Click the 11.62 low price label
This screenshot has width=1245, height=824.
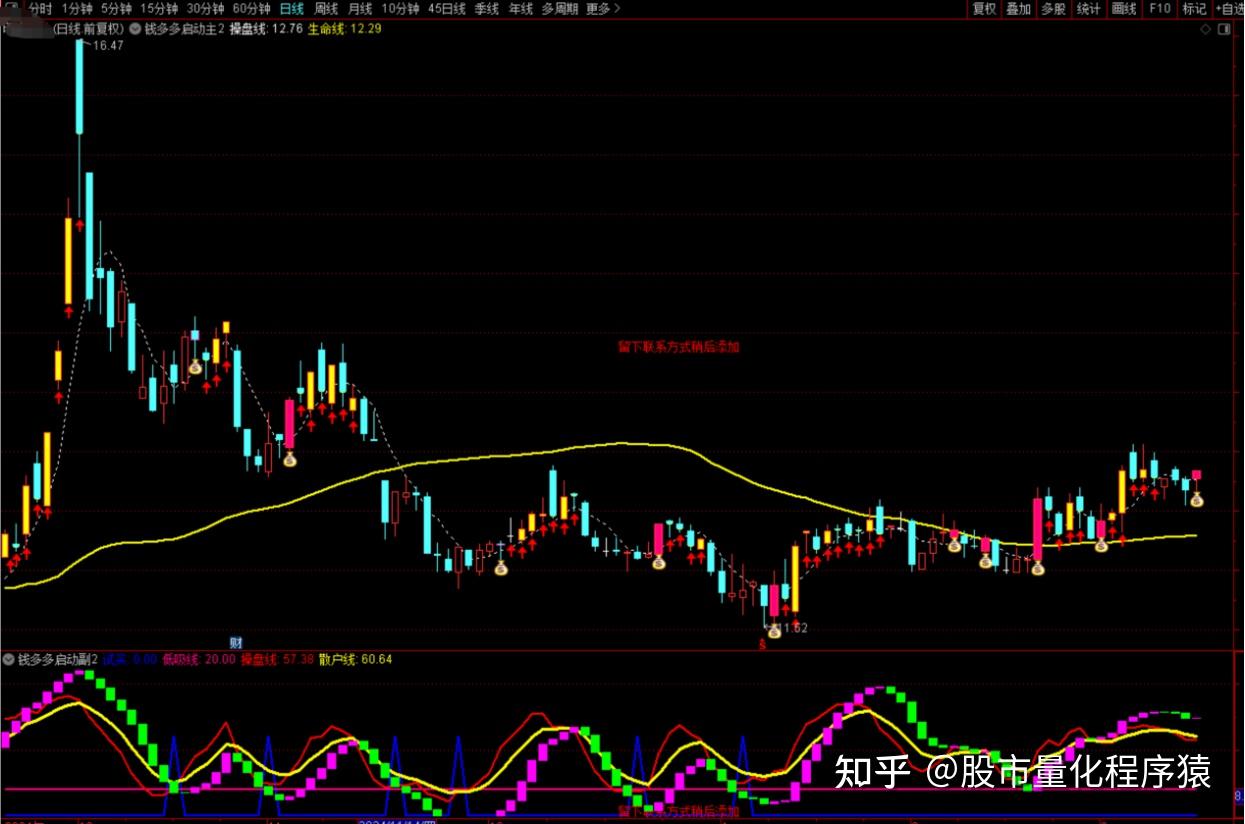point(792,628)
